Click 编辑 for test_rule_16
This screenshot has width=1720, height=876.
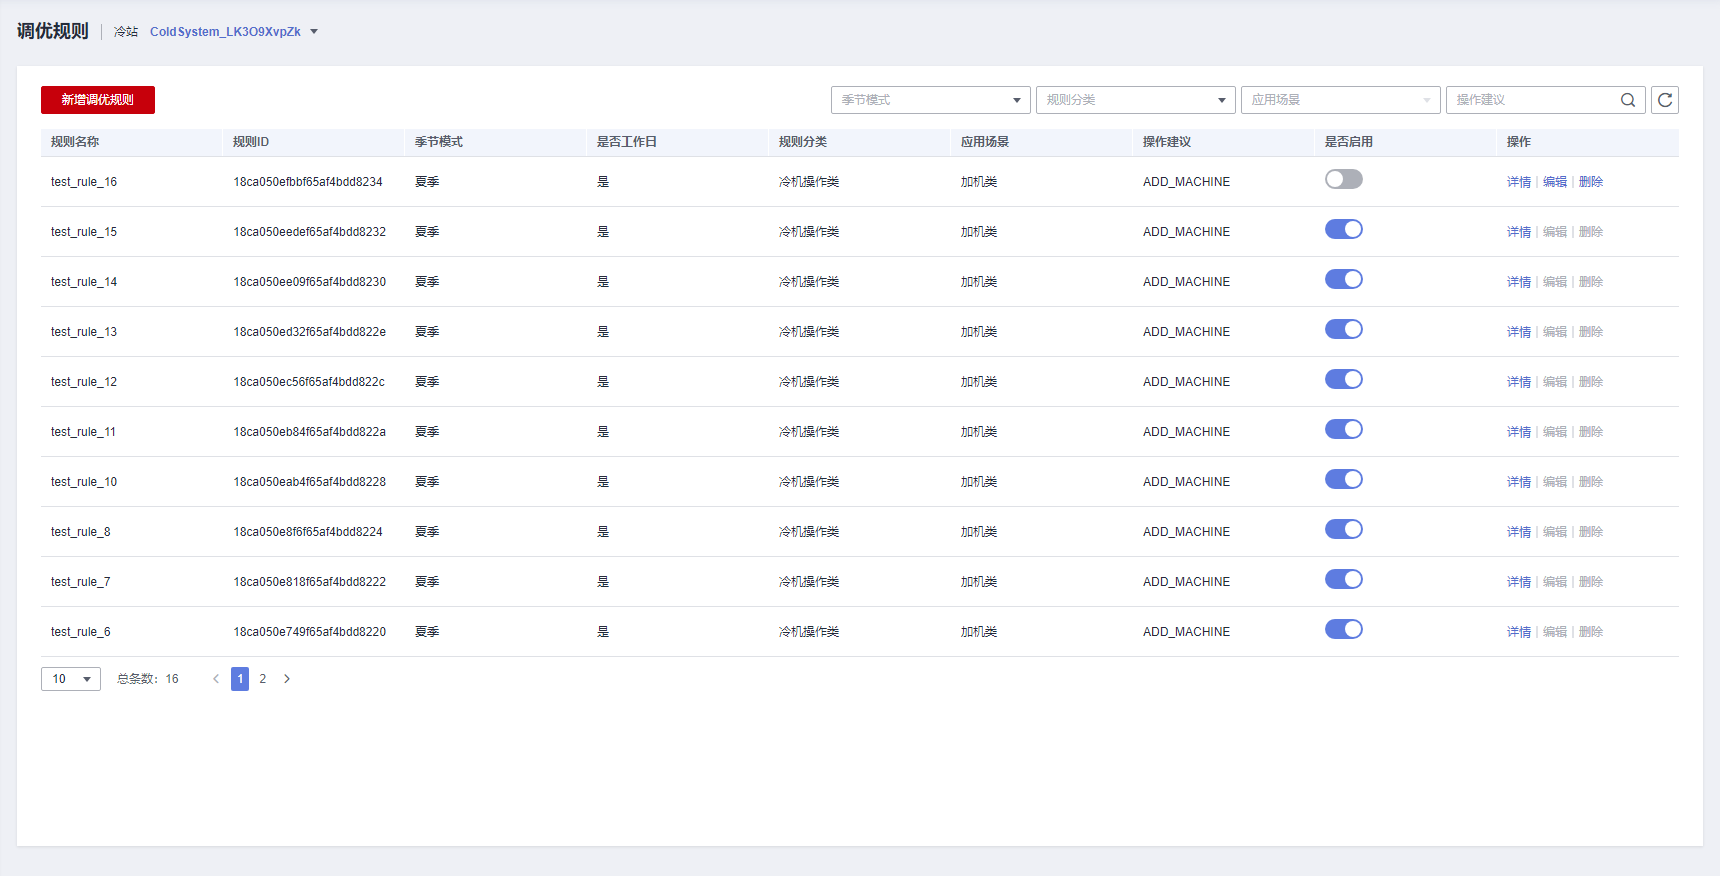[1555, 182]
